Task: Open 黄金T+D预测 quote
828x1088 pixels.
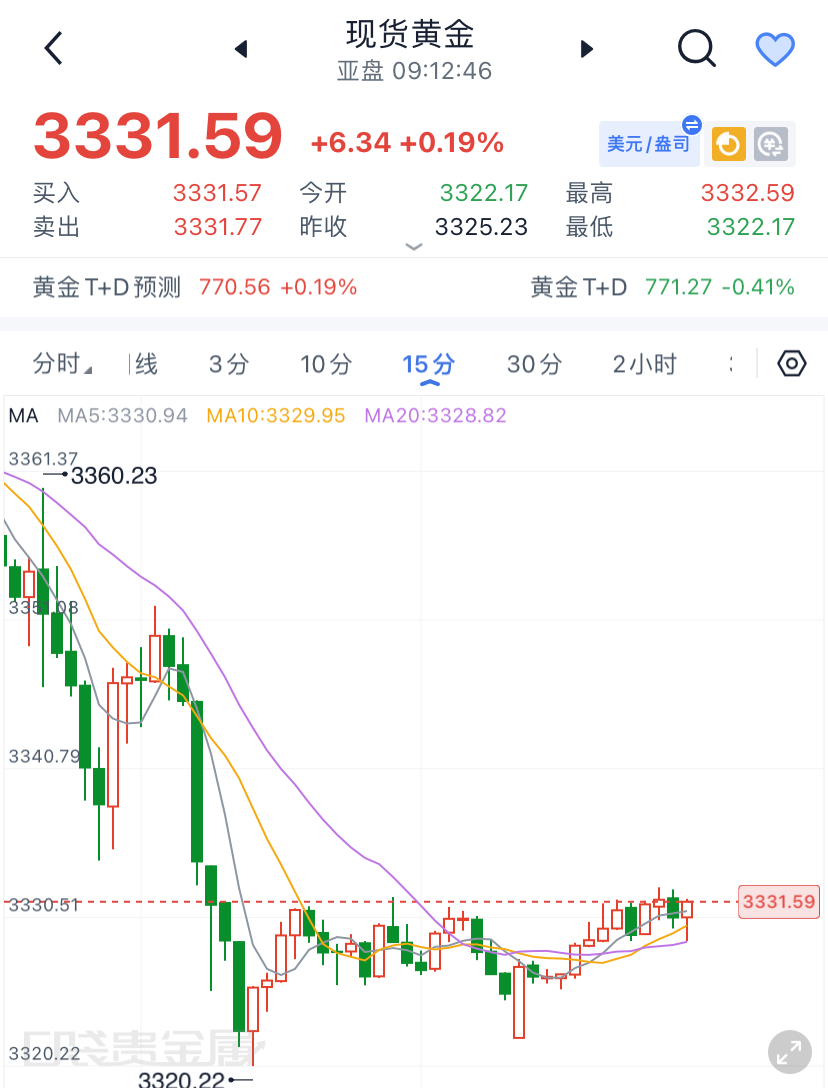Action: [195, 287]
